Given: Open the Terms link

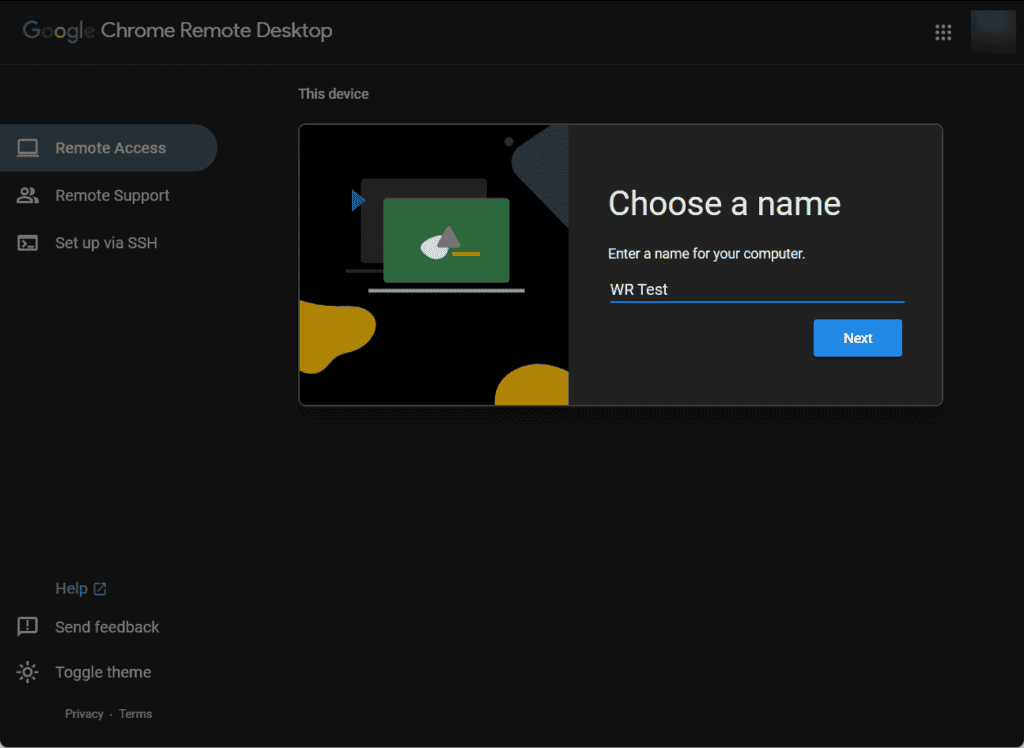Looking at the screenshot, I should click(135, 714).
